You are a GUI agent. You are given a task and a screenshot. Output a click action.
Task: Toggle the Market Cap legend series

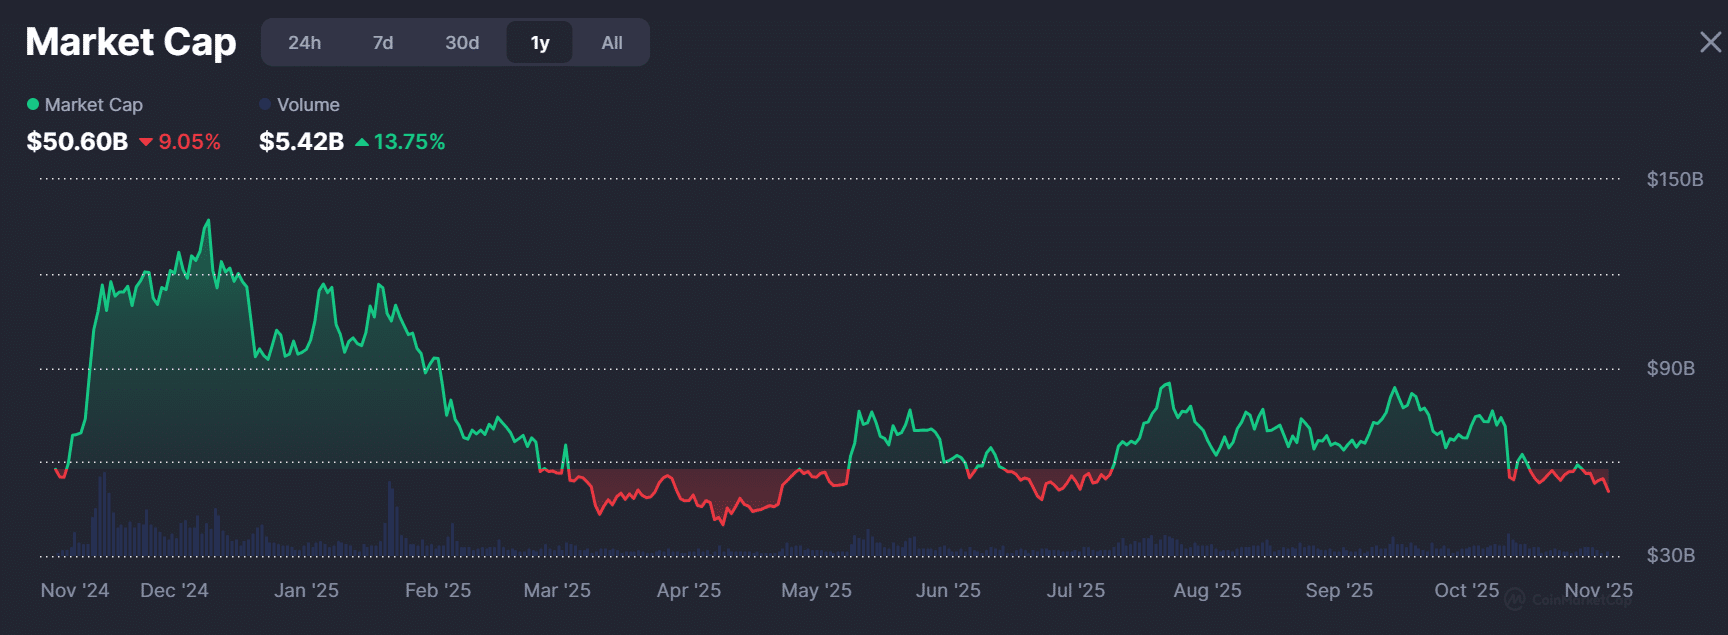(x=85, y=105)
